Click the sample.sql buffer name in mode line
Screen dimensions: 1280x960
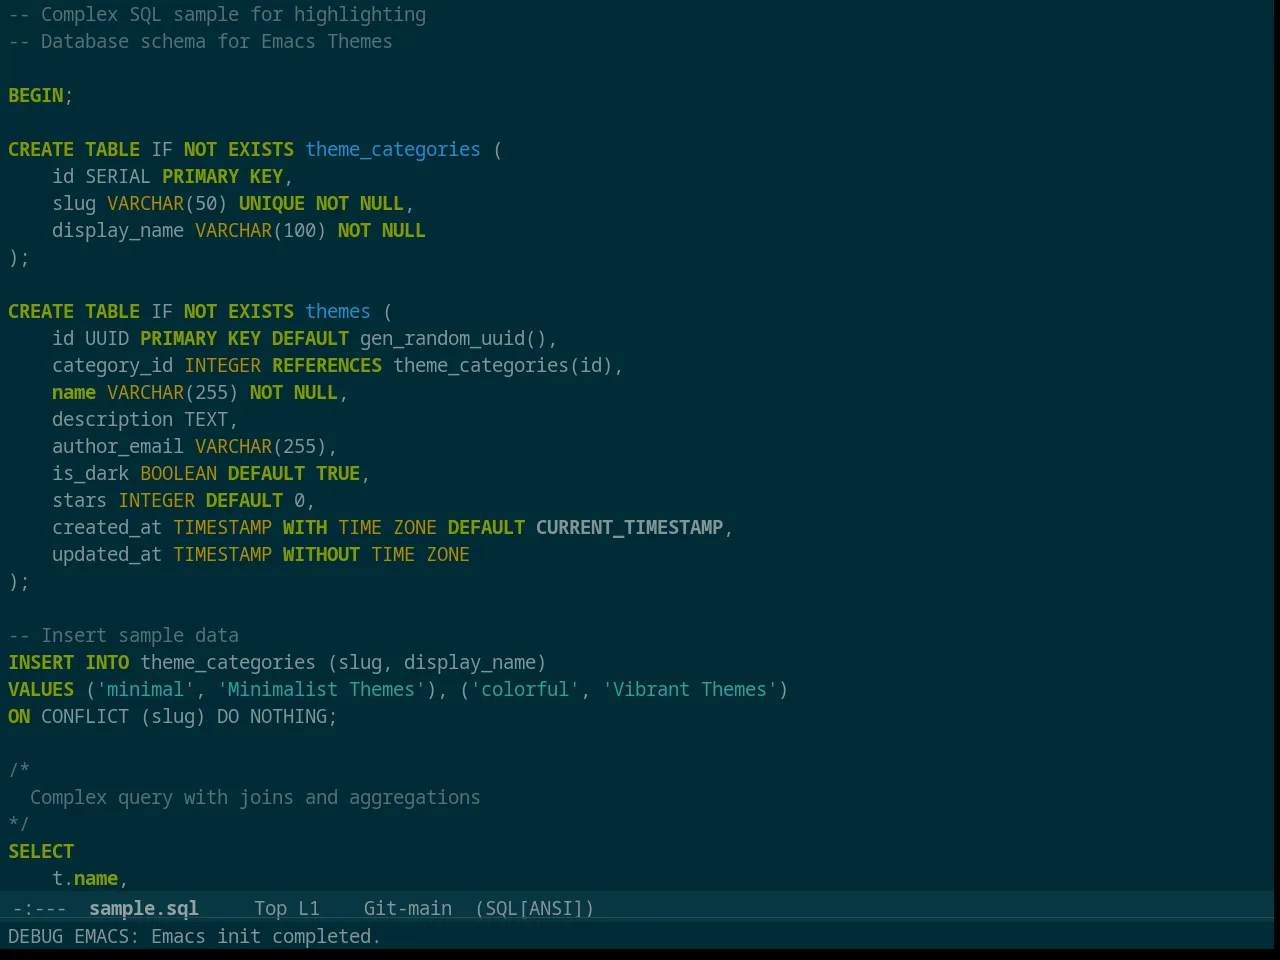tap(144, 908)
